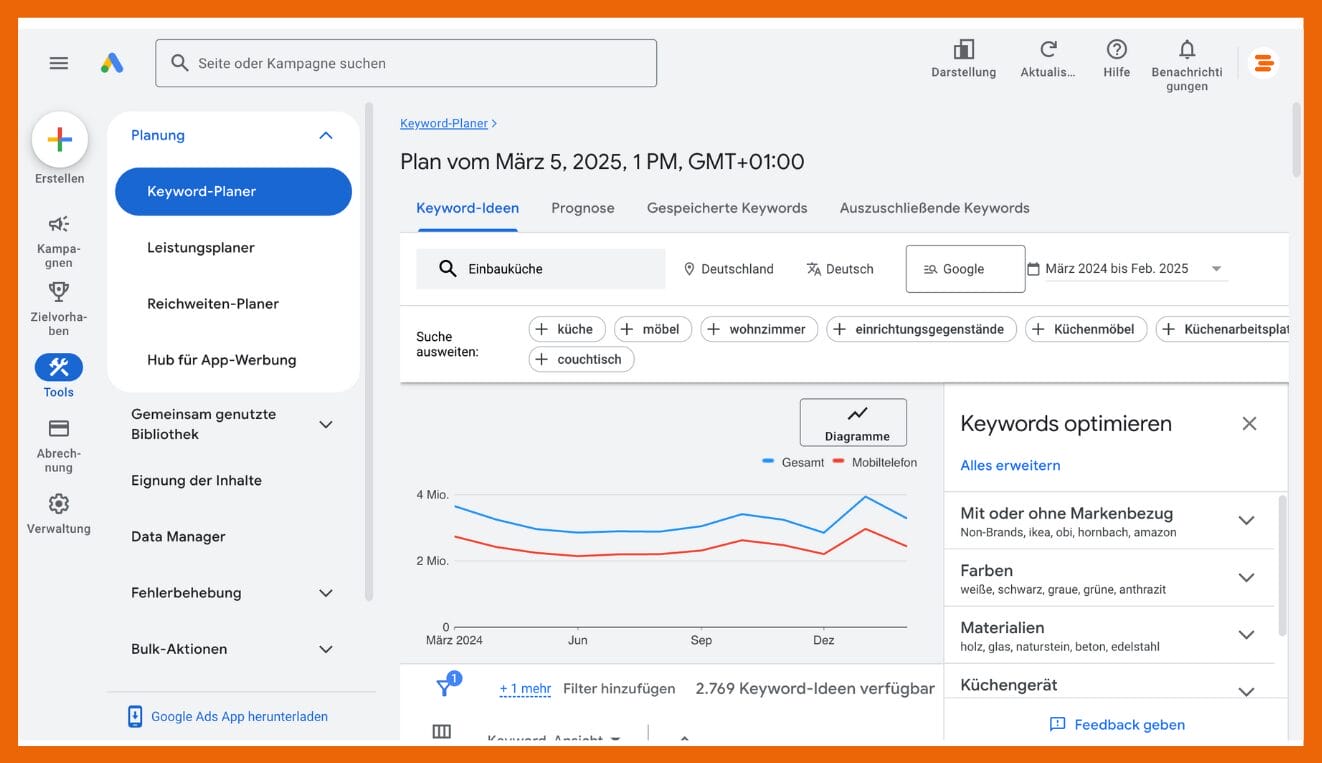
Task: Switch to Gespeicherte Keywords tab
Action: click(727, 208)
